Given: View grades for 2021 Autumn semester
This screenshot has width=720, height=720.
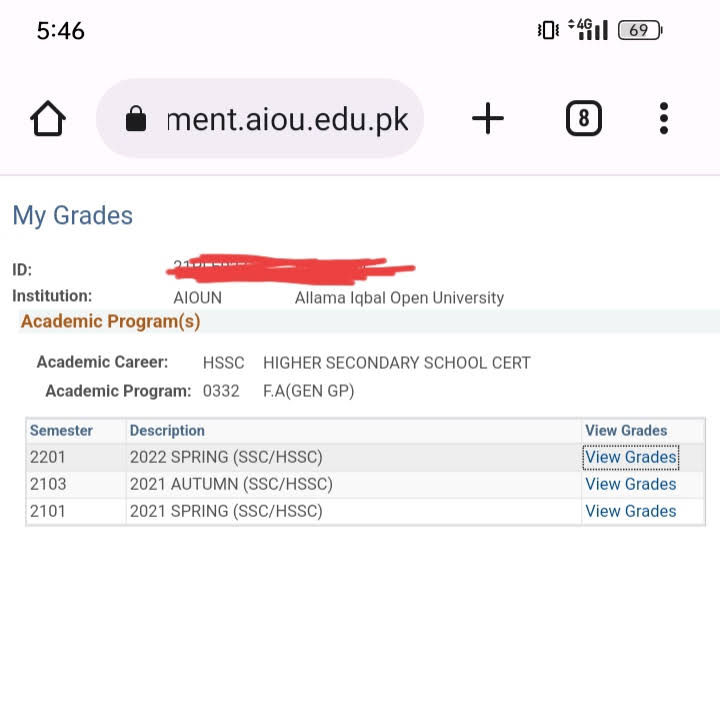Looking at the screenshot, I should click(x=630, y=484).
